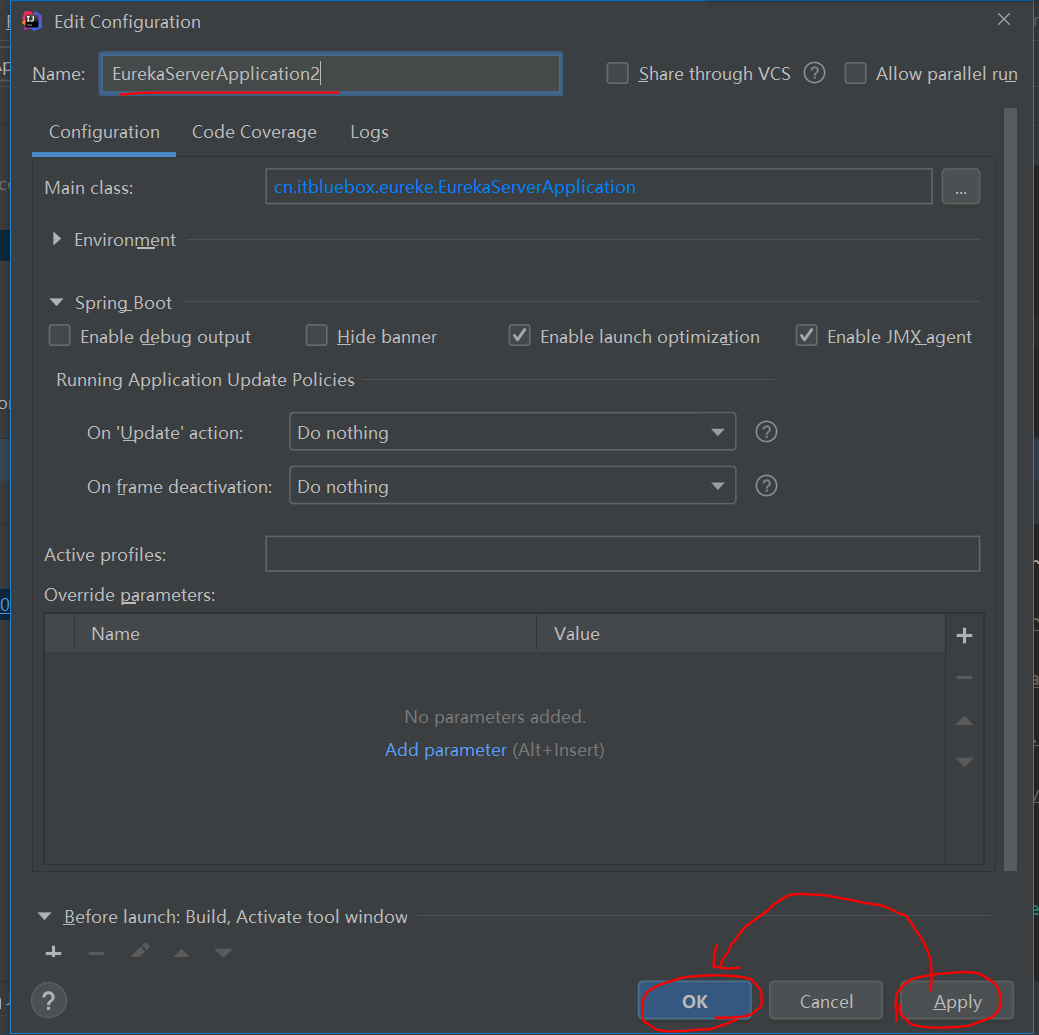This screenshot has width=1039, height=1035.
Task: Click the Running Application Update Policies label
Action: pos(205,380)
